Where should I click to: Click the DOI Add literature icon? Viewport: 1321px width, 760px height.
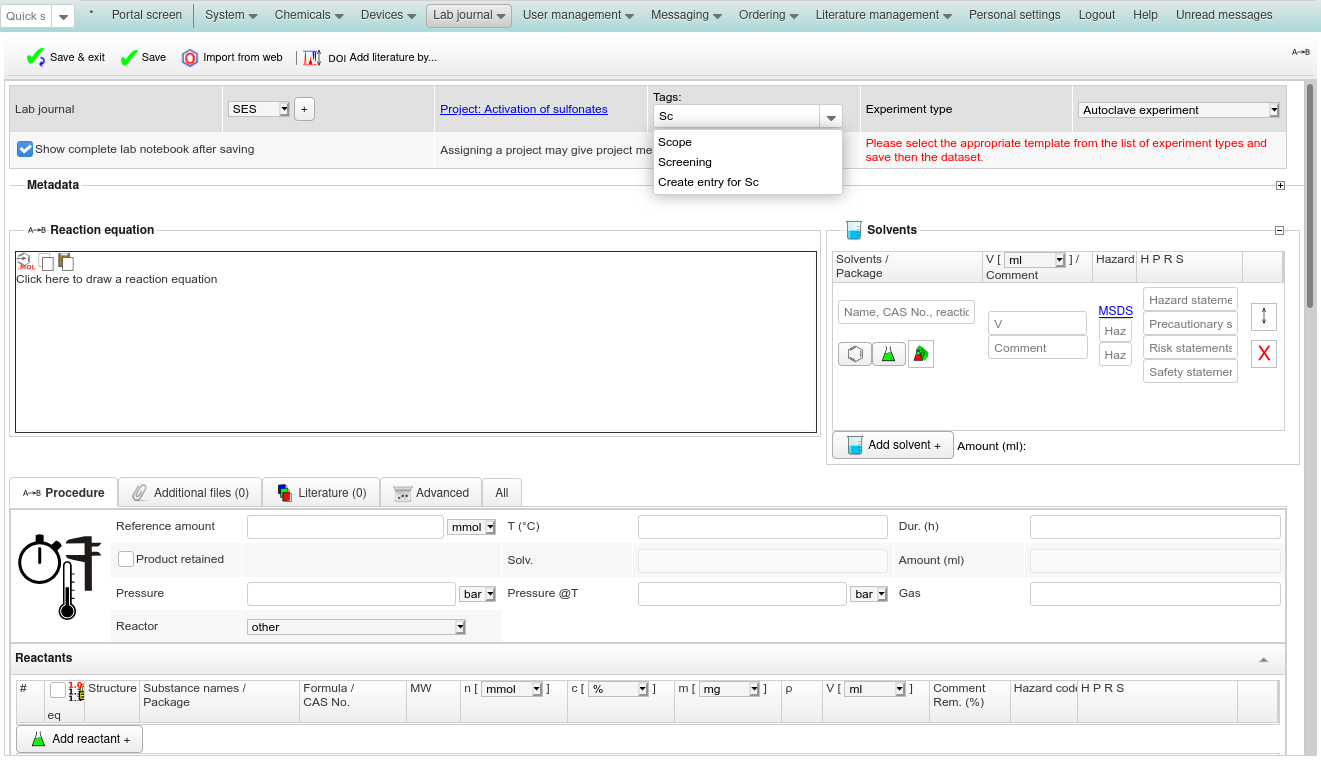pos(312,58)
